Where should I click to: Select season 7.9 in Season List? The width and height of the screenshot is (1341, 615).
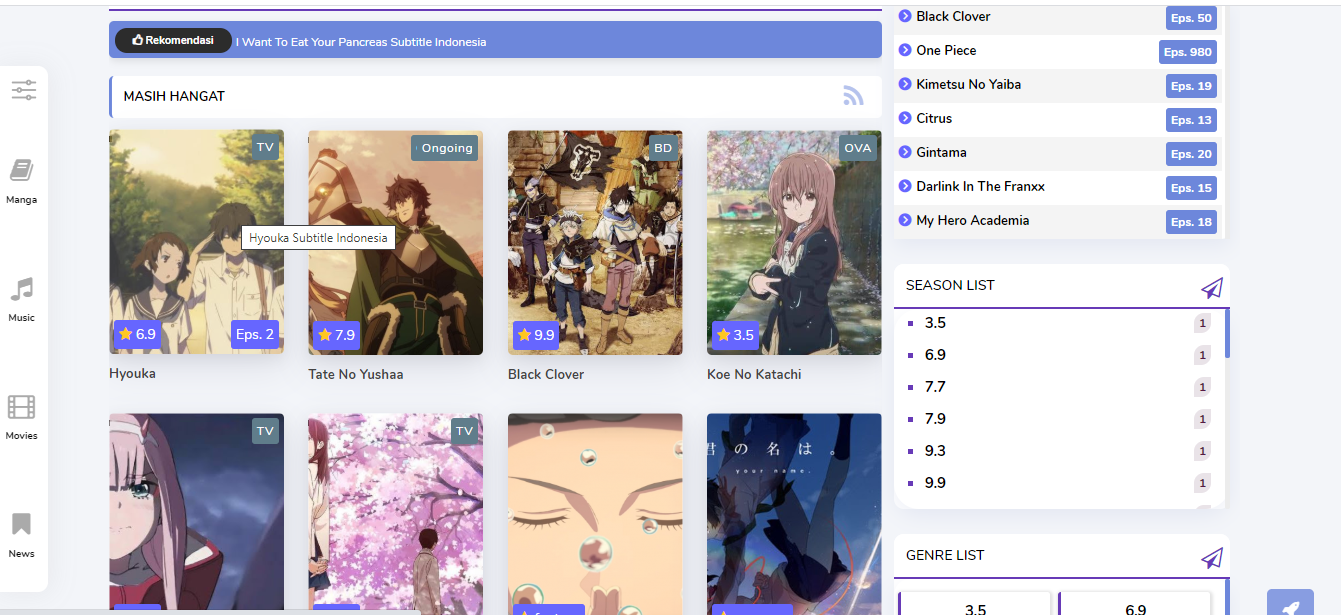click(935, 419)
